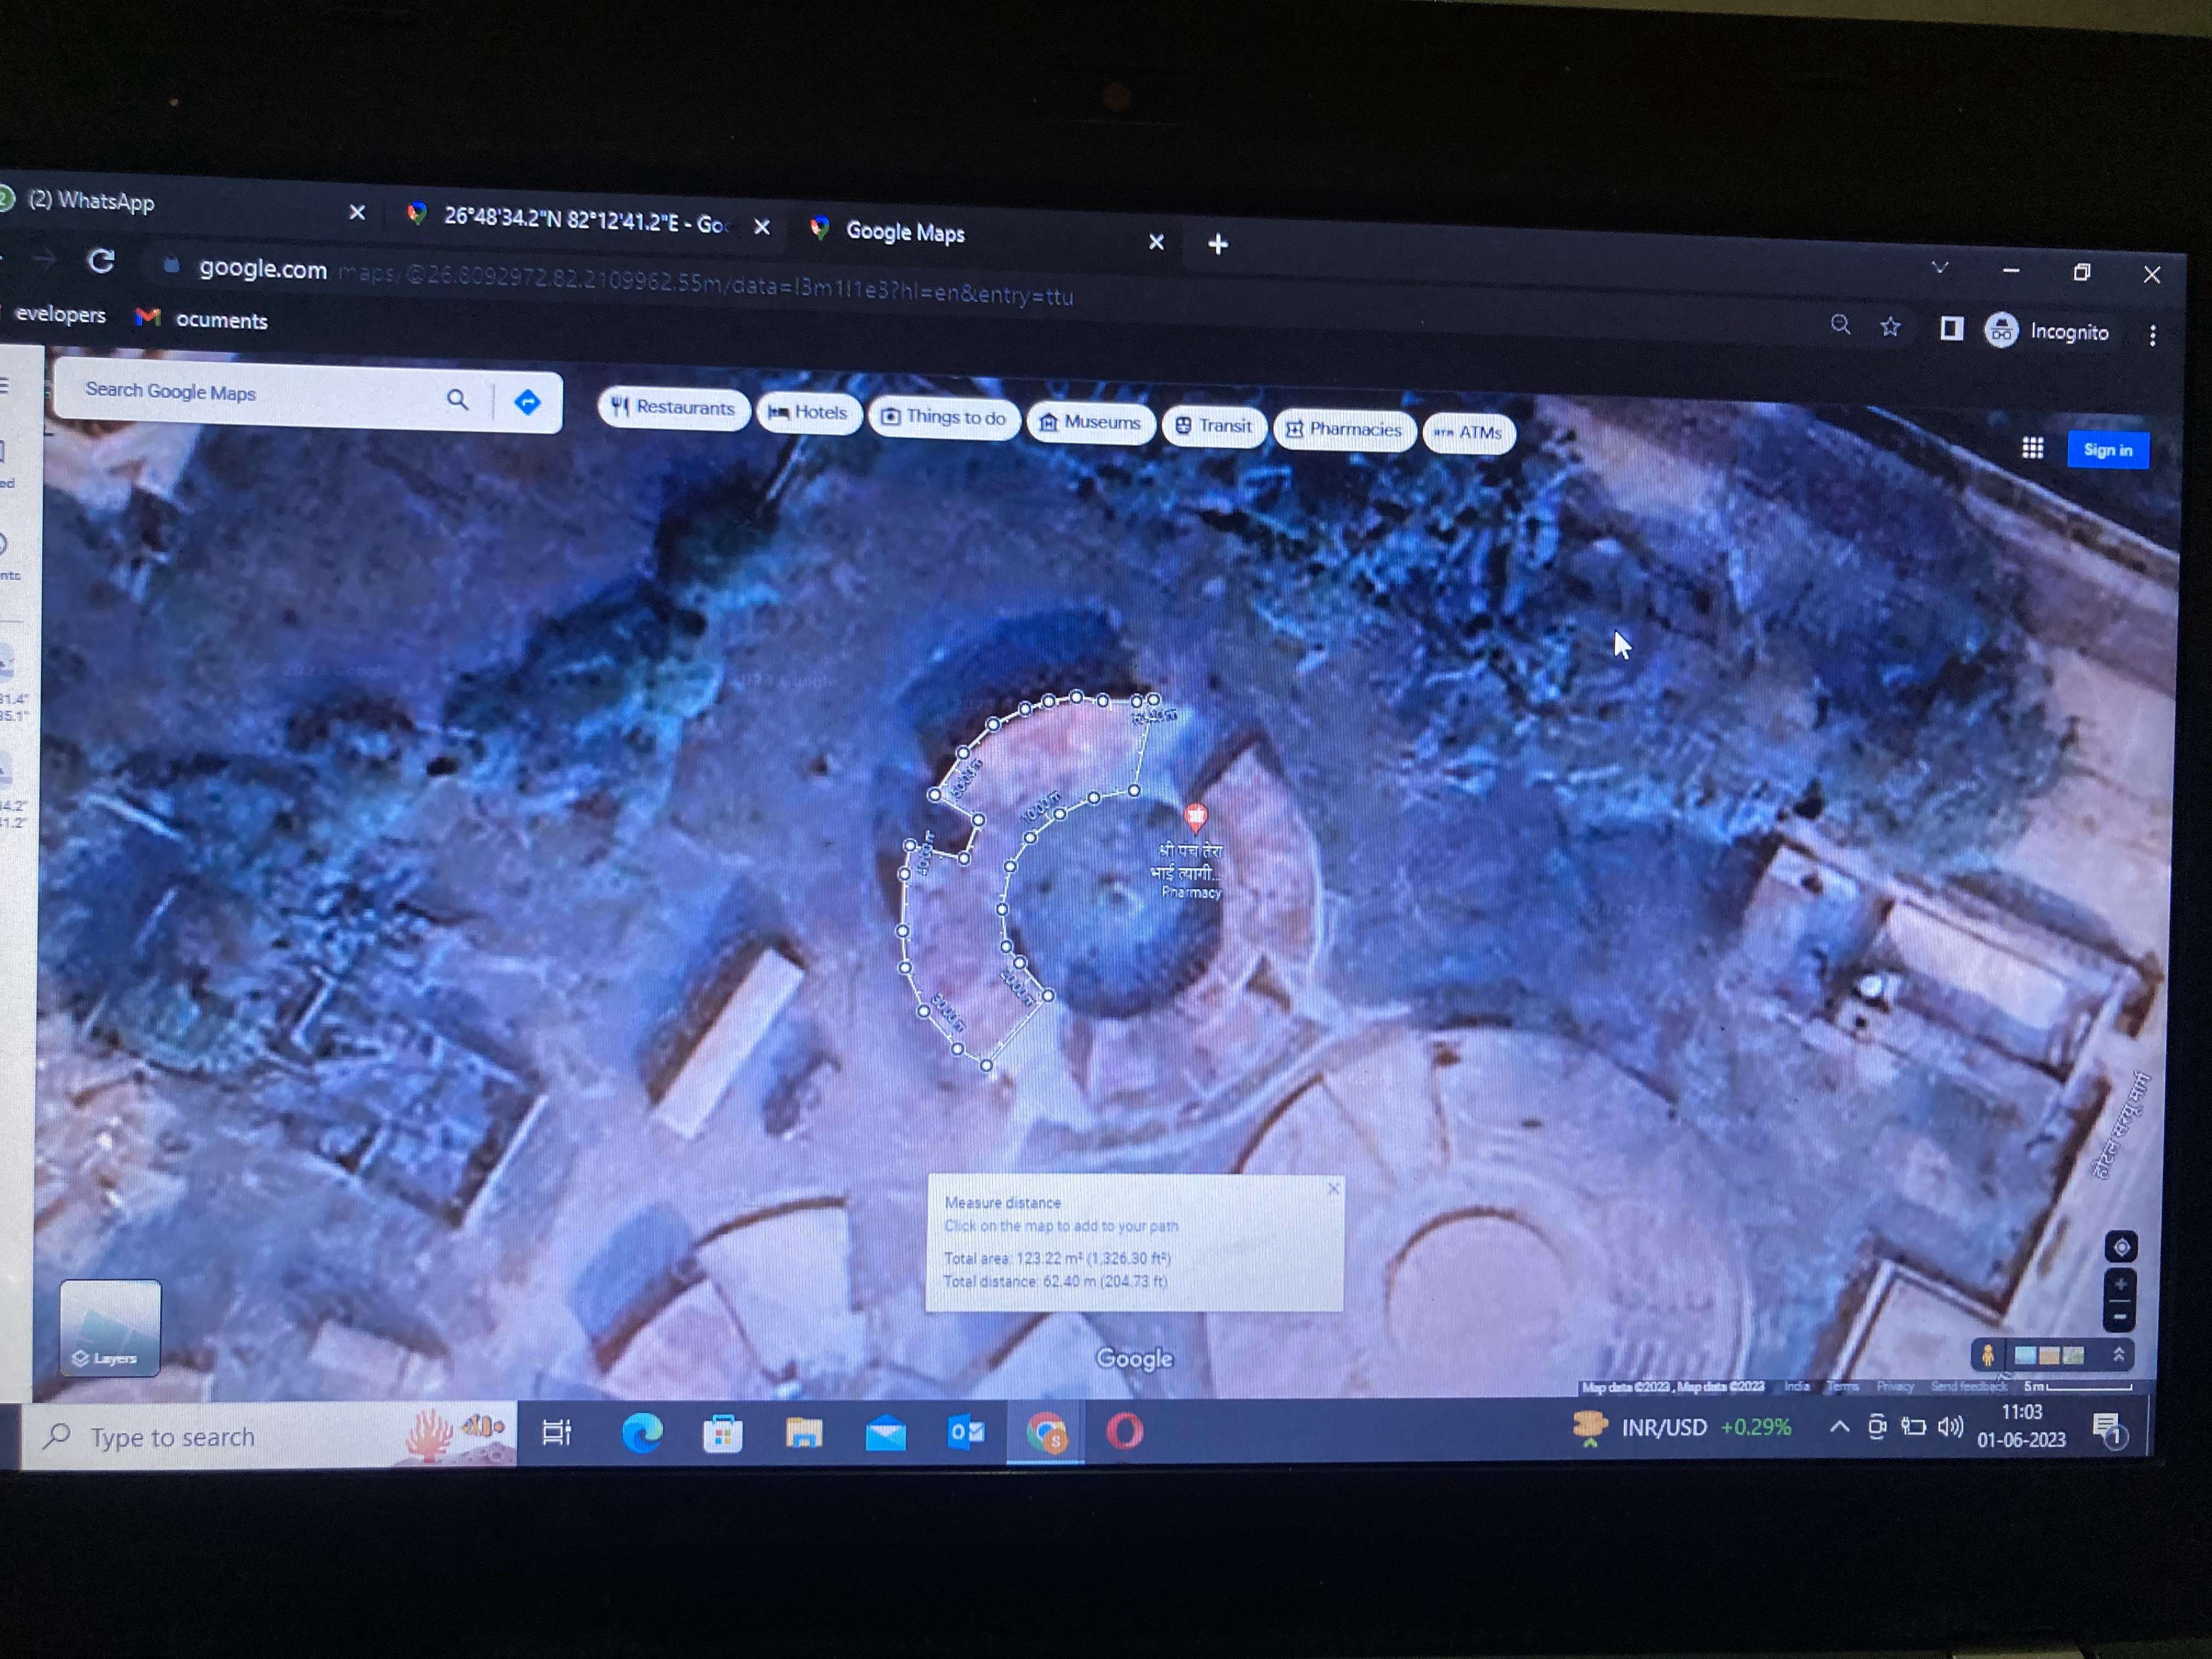
Task: Open Directions with the blue diamond icon
Action: 527,402
